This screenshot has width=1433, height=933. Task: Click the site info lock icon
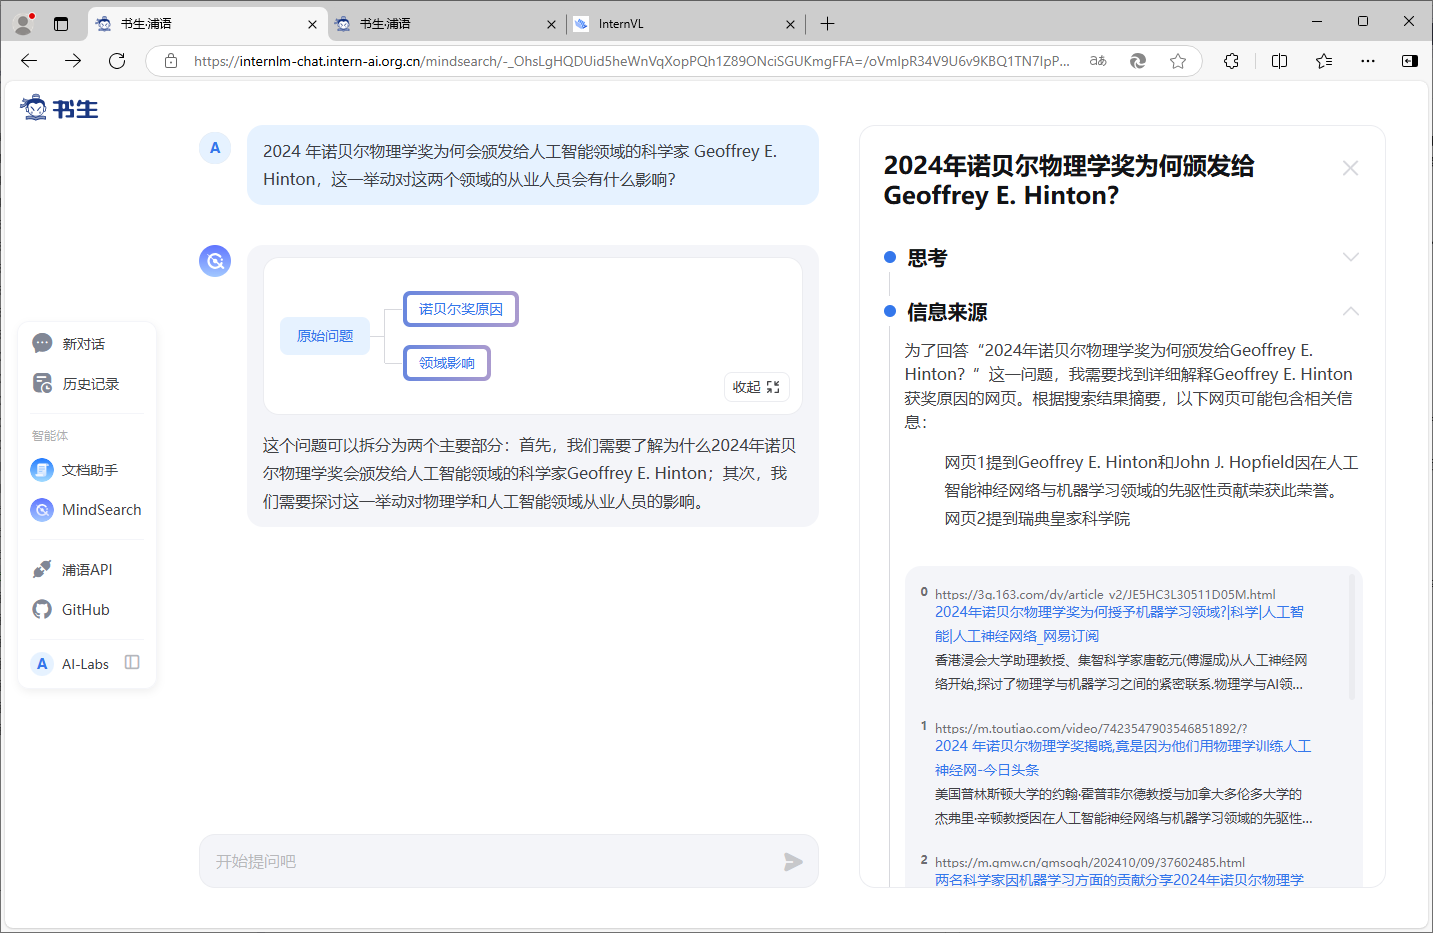point(171,61)
